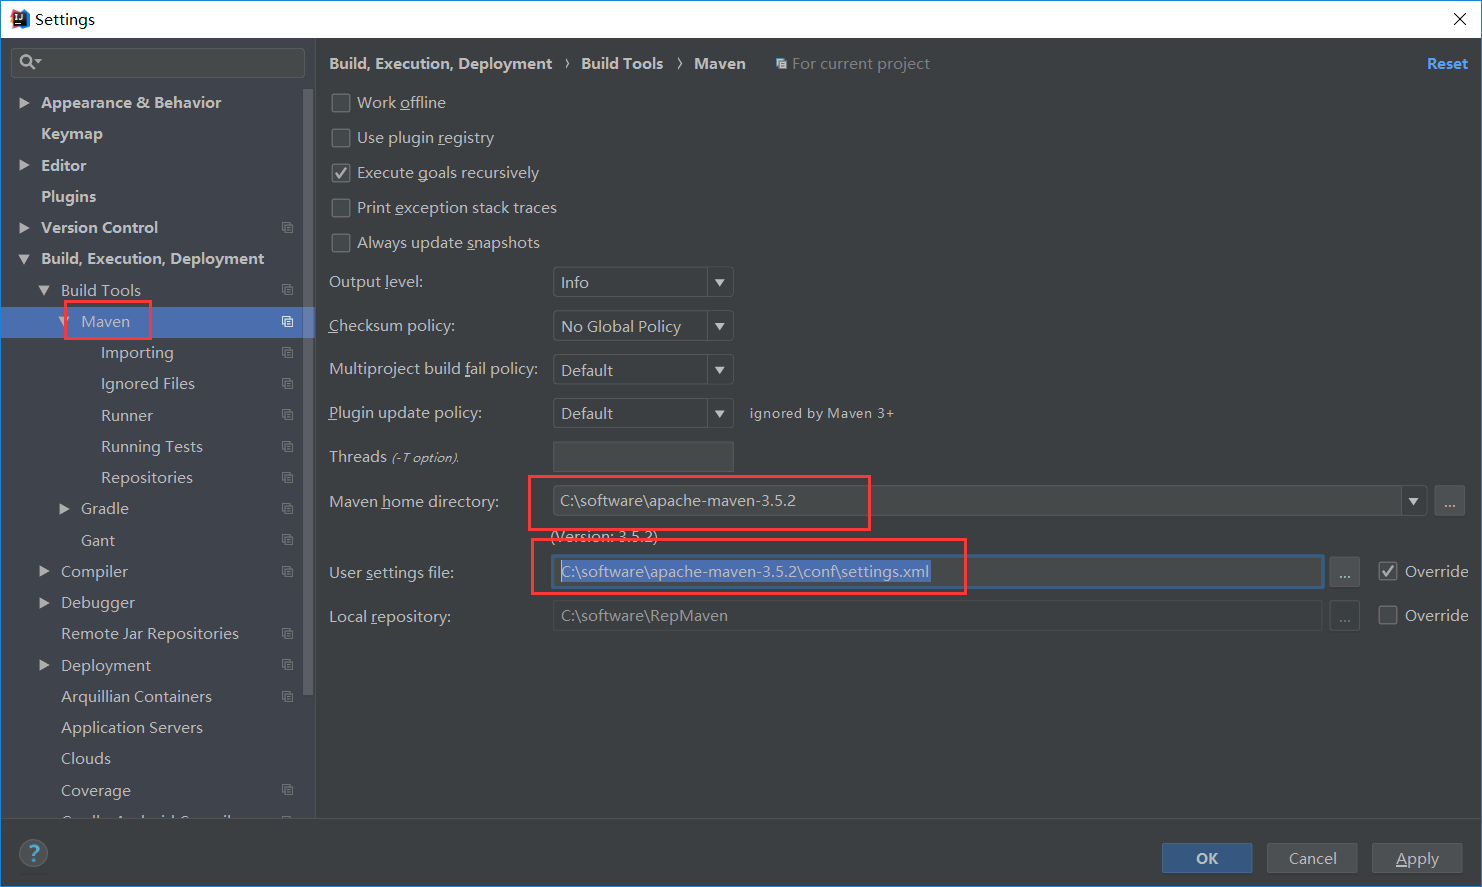Collapse the Build Tools node
This screenshot has height=887, width=1482.
[44, 290]
